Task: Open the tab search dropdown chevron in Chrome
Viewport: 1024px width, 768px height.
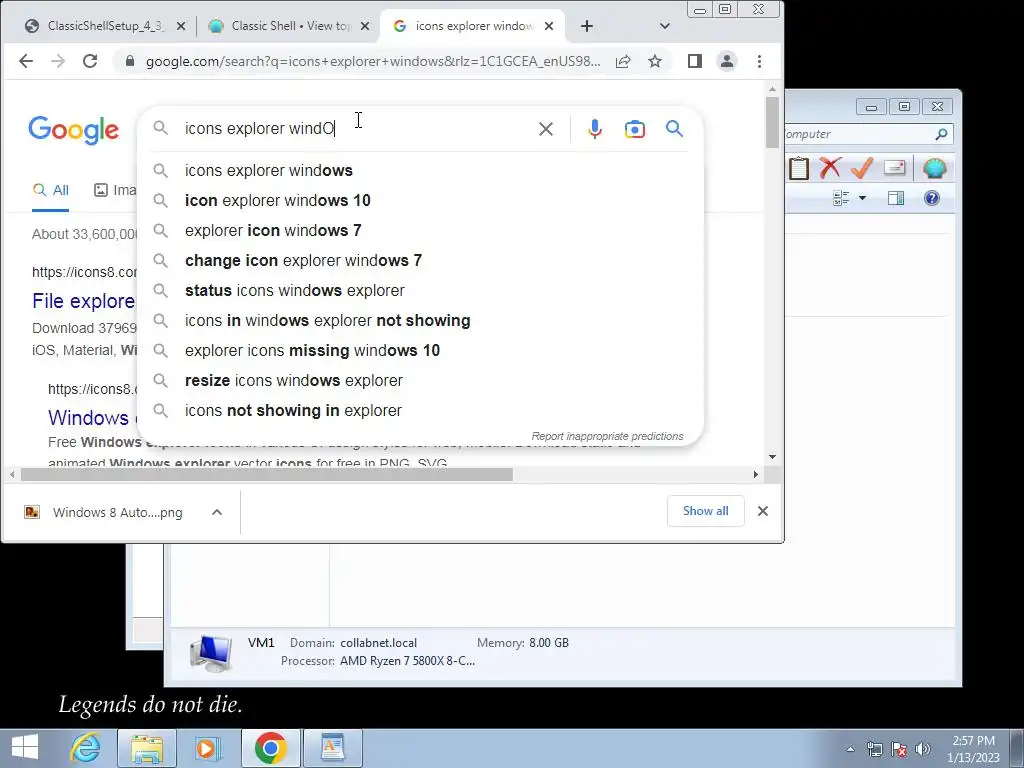Action: [x=665, y=26]
